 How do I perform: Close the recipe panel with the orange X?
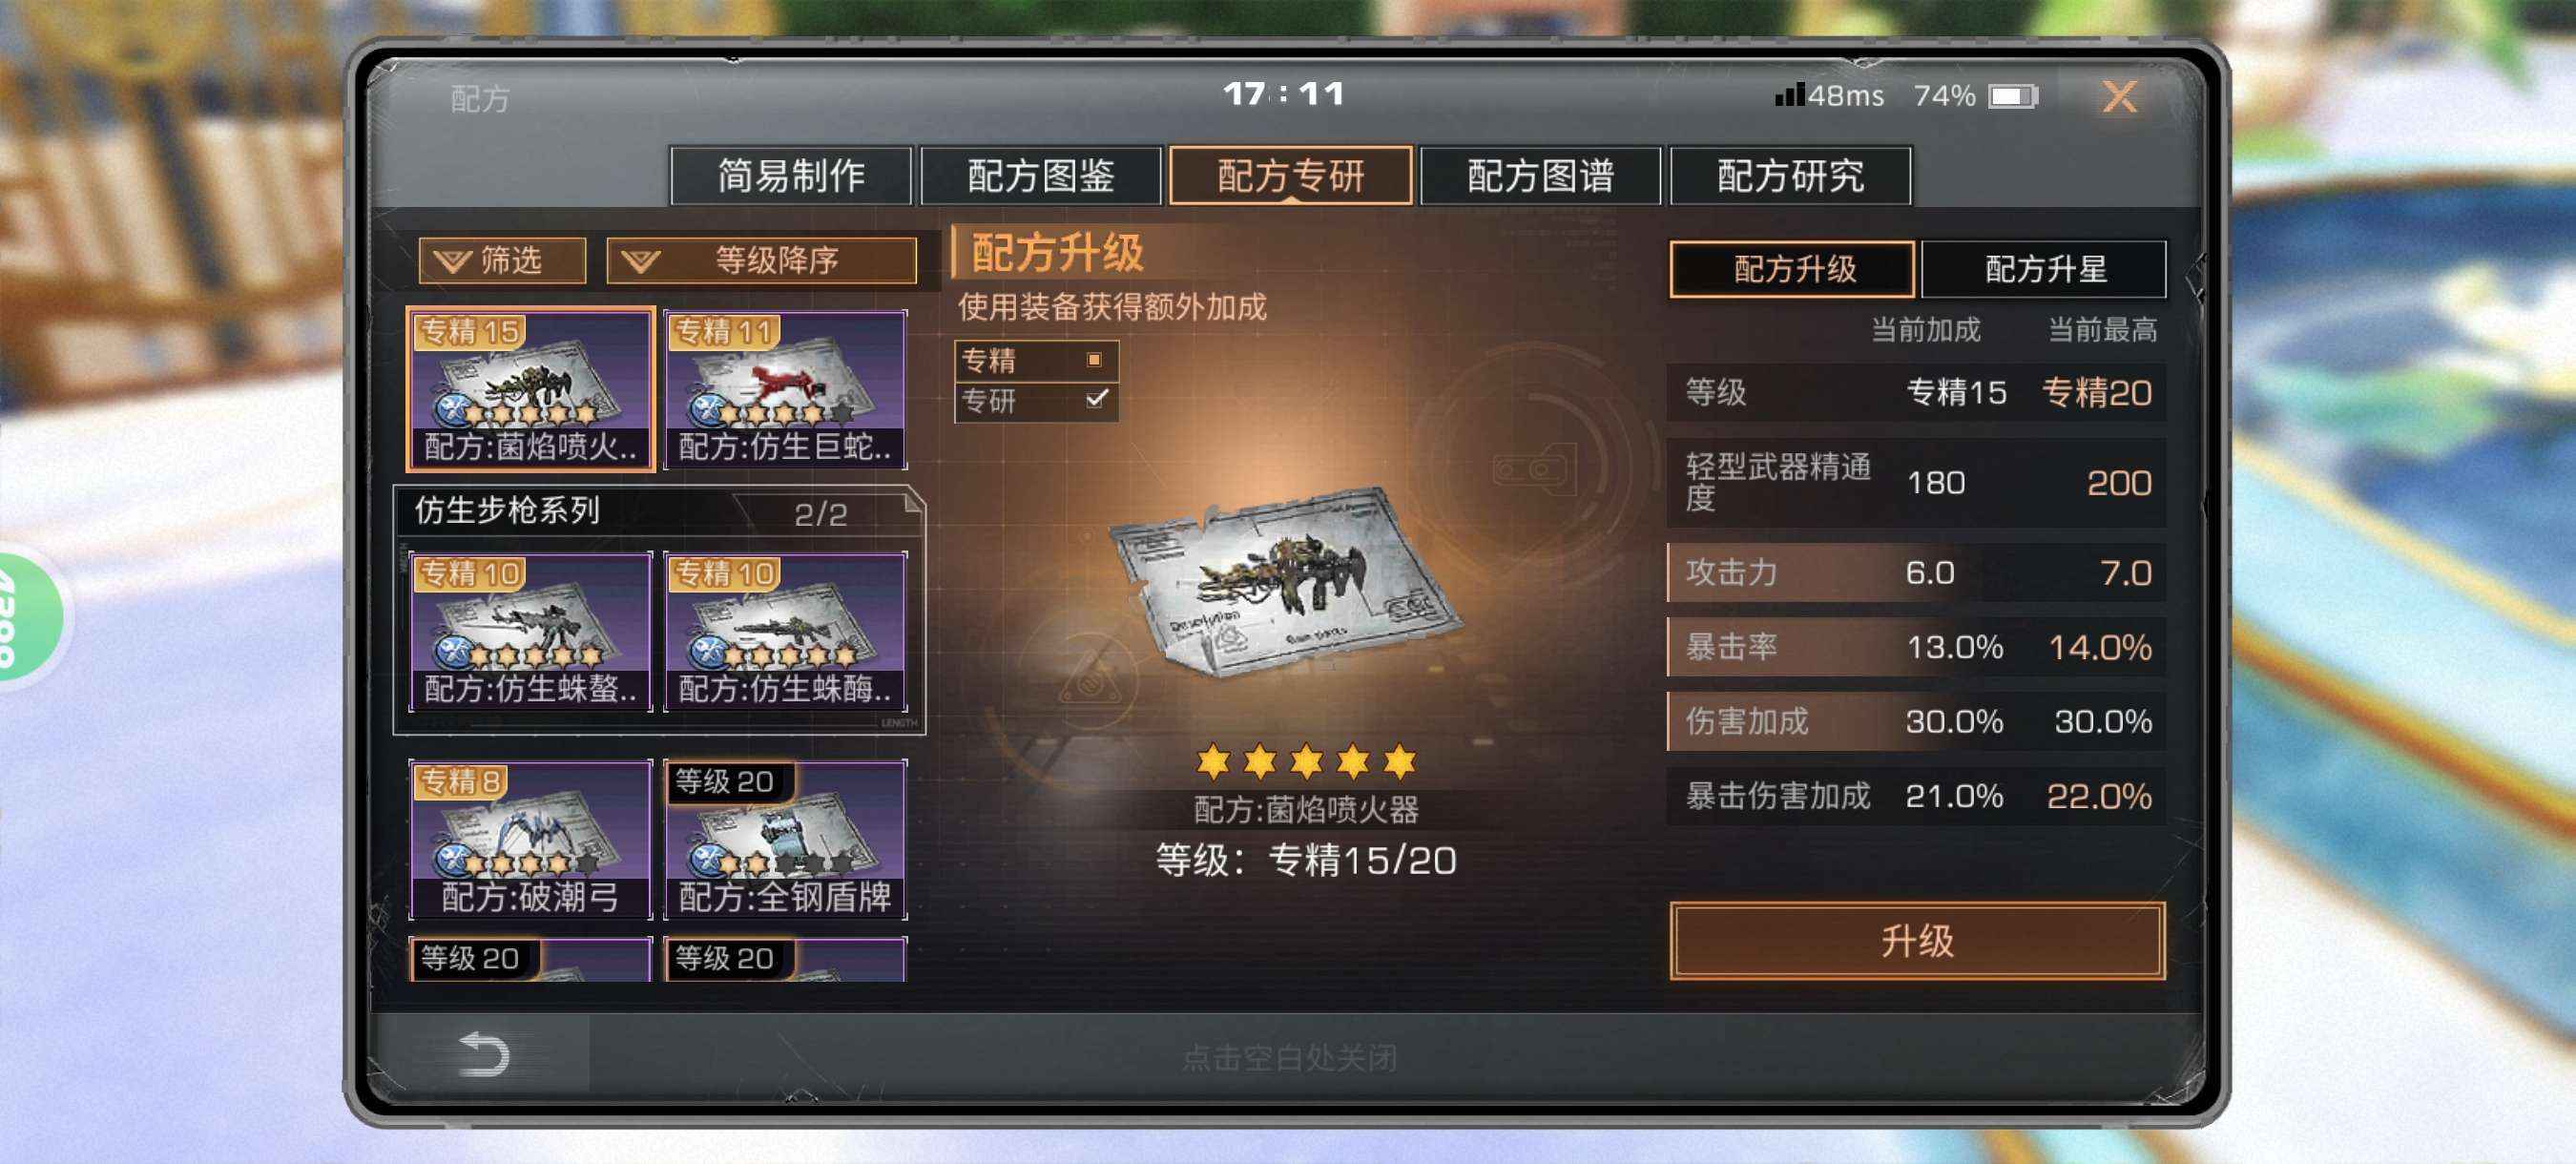click(2119, 97)
